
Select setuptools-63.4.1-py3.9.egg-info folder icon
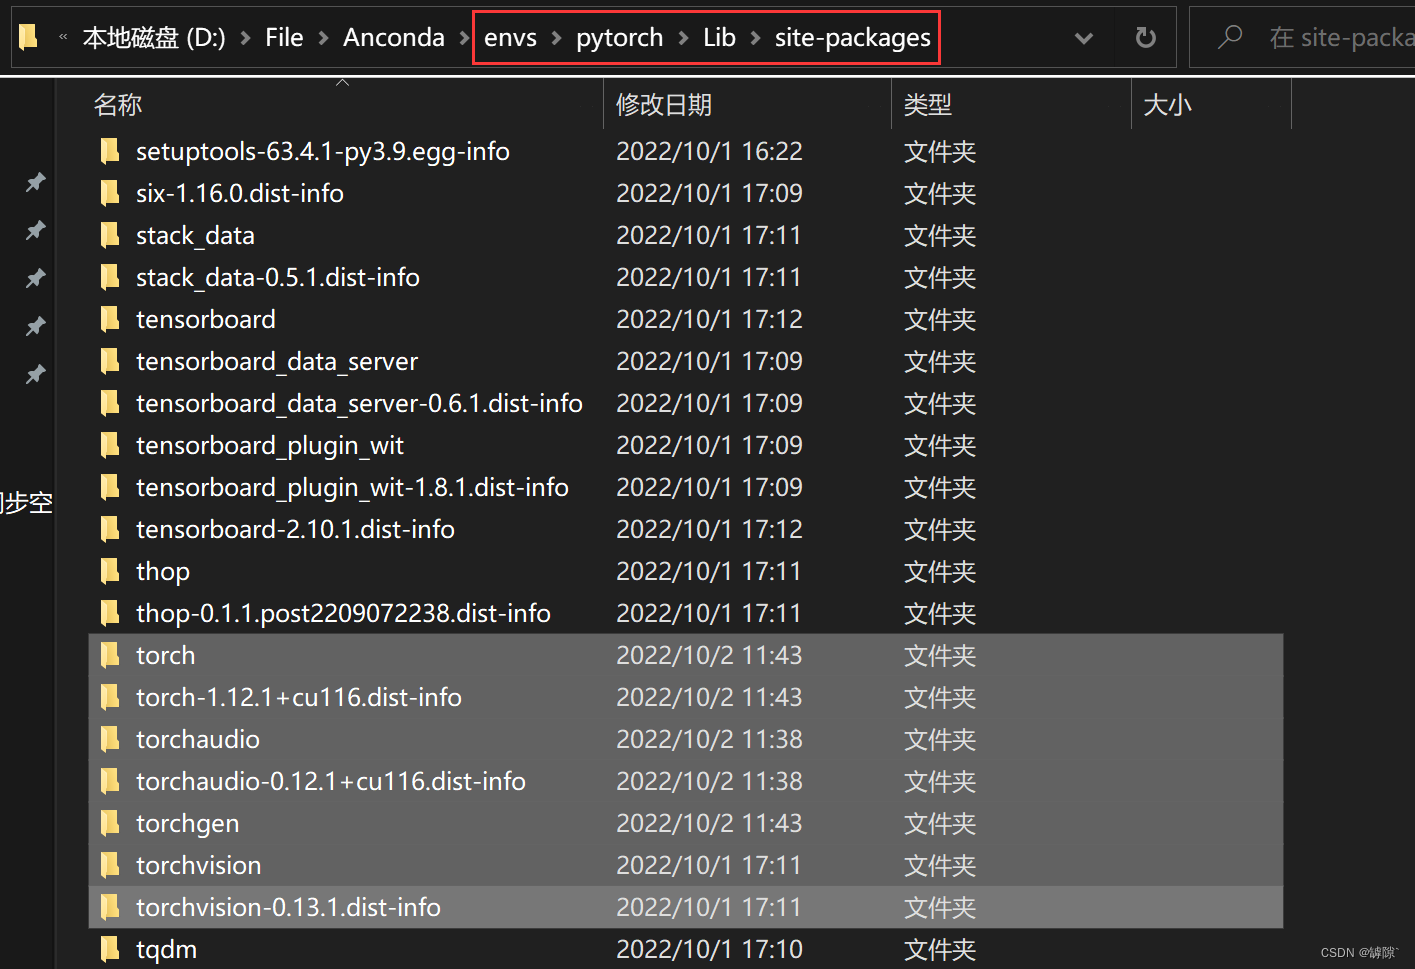coord(110,151)
